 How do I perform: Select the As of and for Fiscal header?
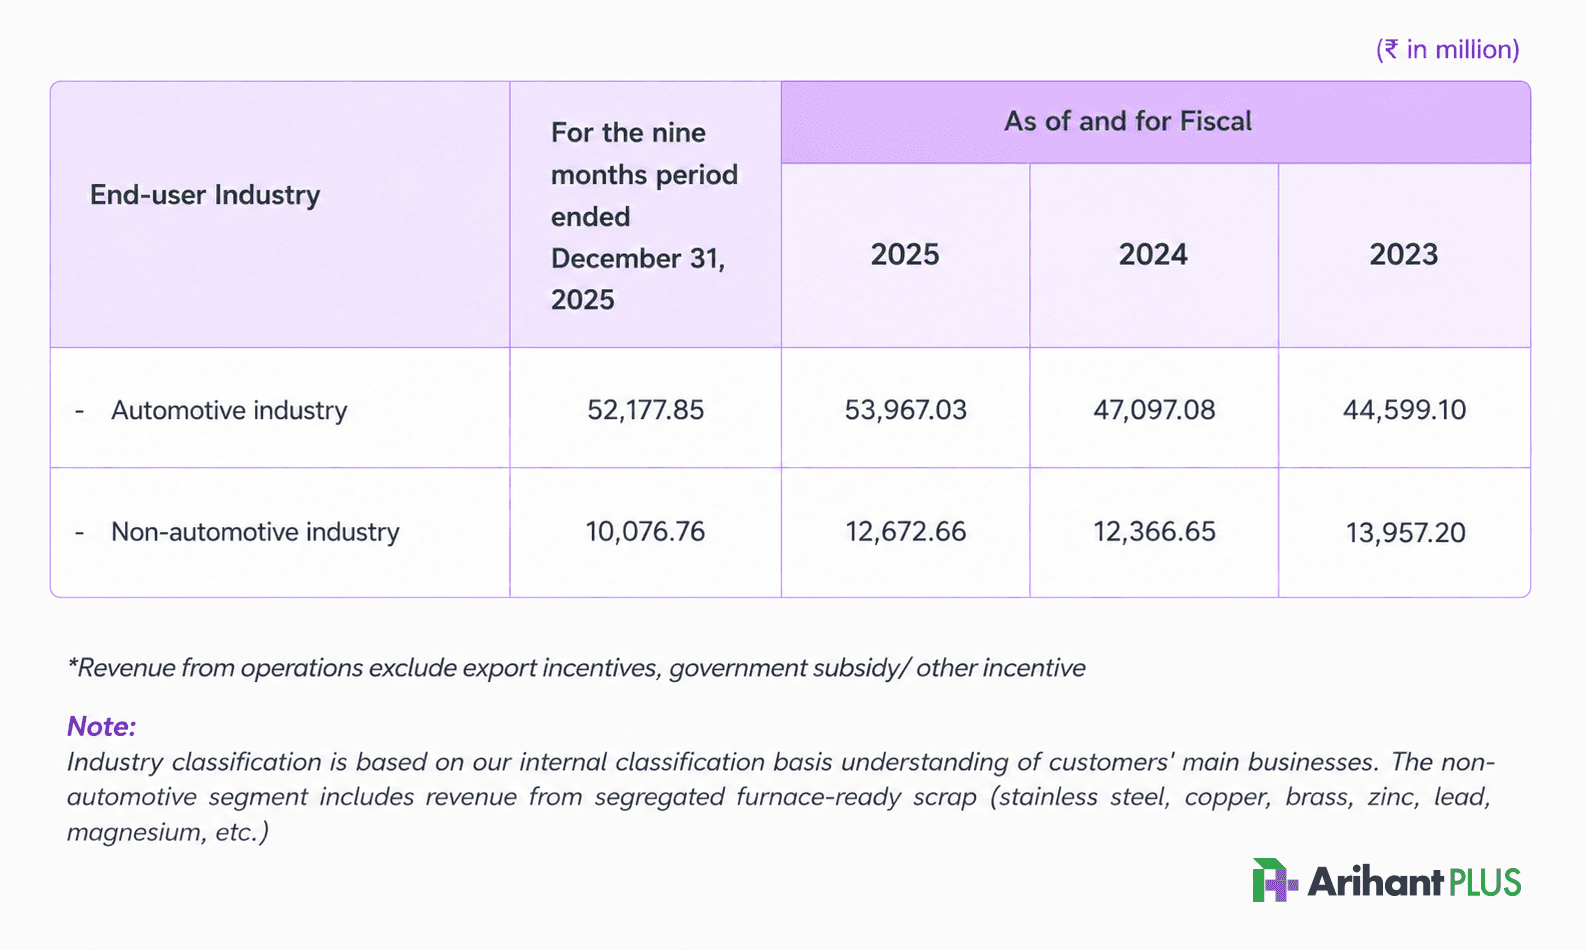1155,122
